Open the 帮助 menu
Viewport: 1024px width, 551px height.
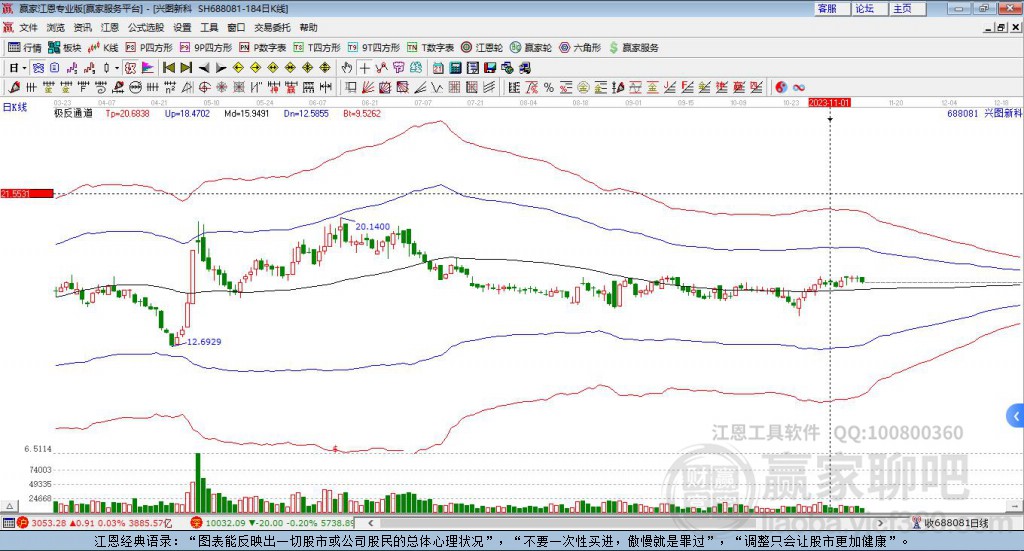(308, 27)
